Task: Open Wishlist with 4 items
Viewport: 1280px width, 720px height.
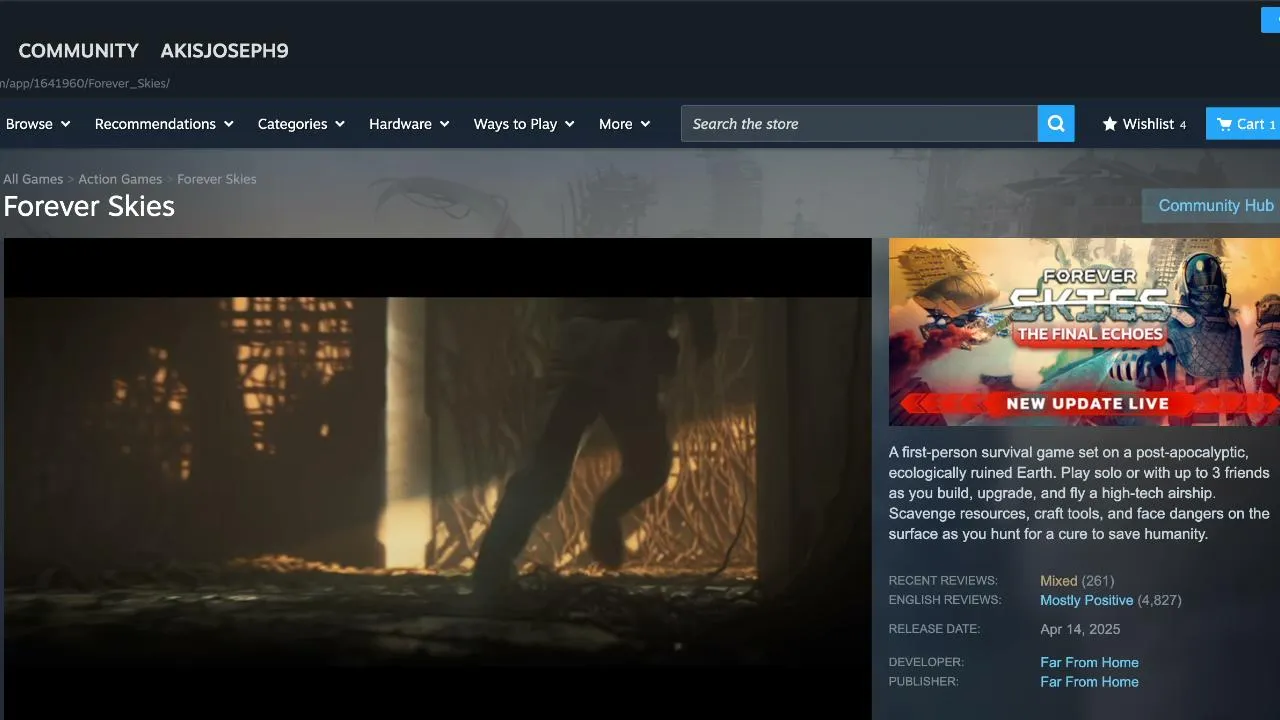Action: (1145, 124)
